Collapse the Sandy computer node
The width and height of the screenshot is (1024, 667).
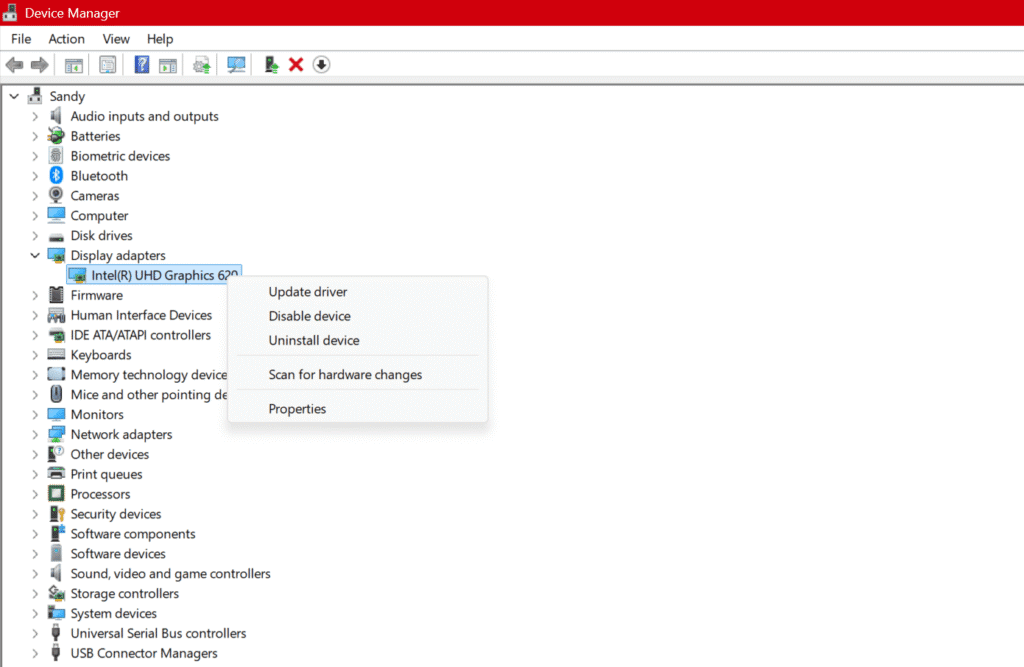[x=13, y=95]
